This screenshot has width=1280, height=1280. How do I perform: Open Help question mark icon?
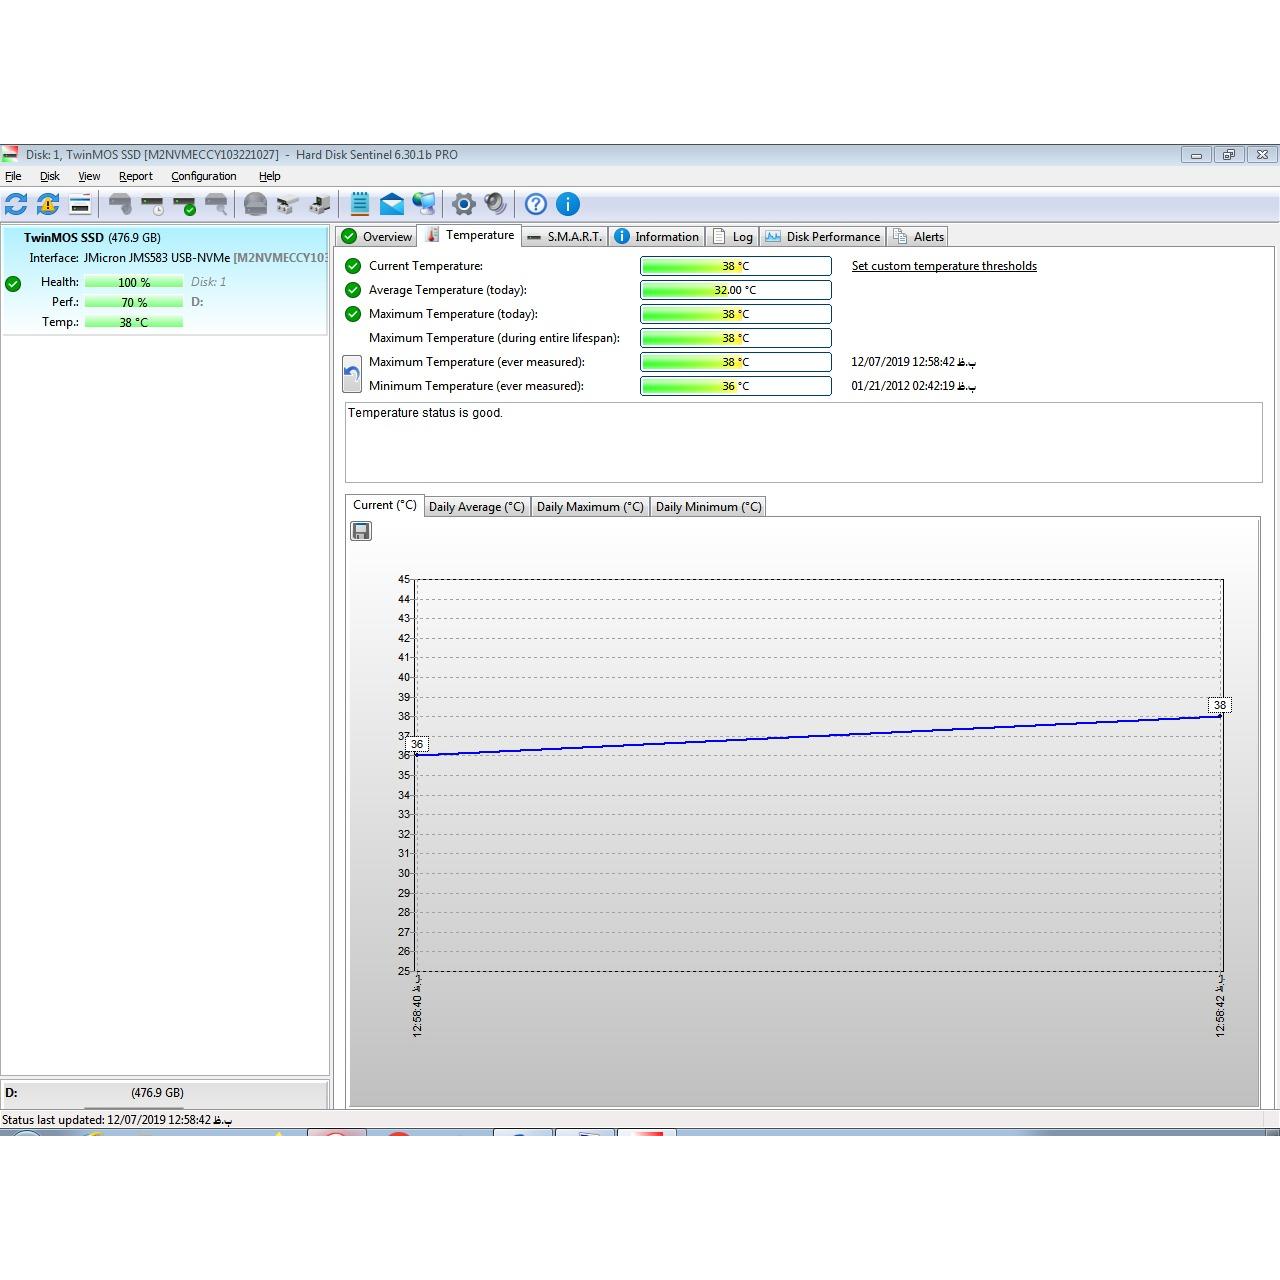click(x=536, y=204)
